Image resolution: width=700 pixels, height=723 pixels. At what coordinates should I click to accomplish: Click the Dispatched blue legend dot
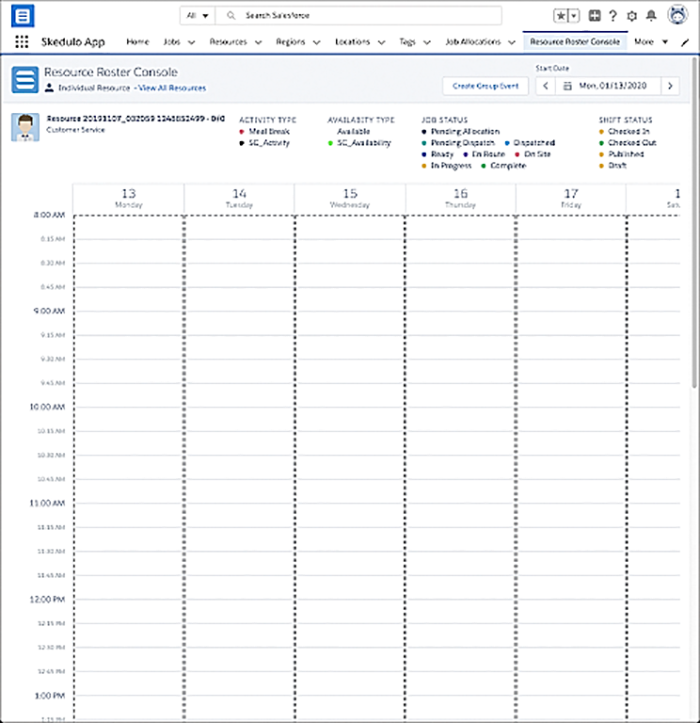[x=507, y=143]
